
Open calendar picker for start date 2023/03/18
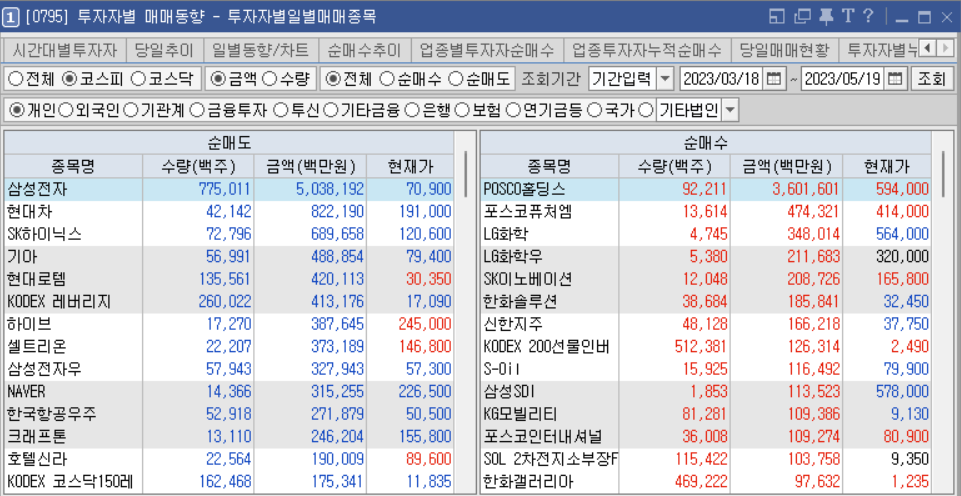point(775,78)
